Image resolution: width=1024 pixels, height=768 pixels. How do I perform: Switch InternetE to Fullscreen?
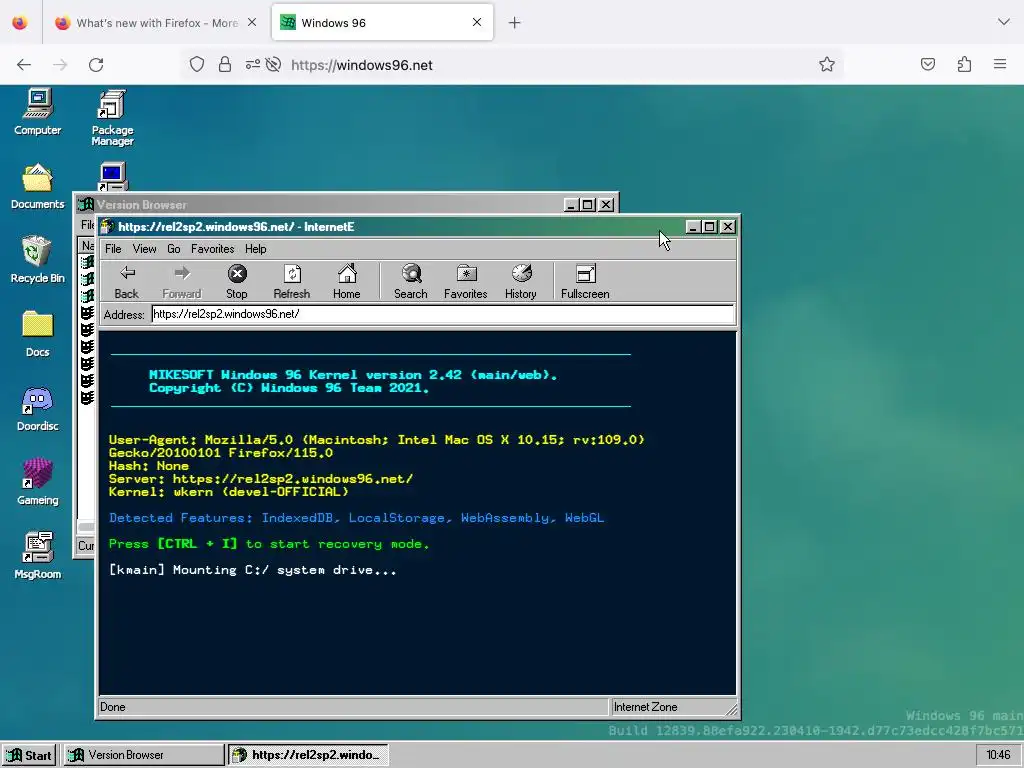pos(585,281)
